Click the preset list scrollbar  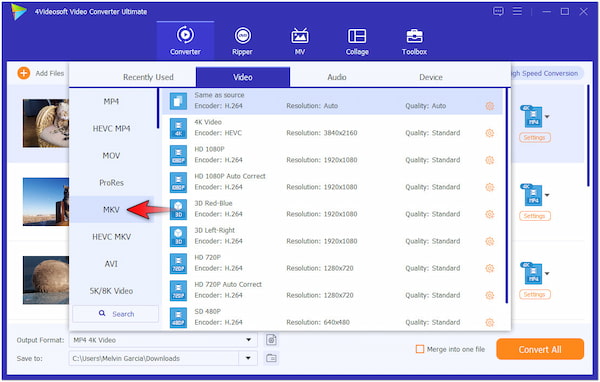pyautogui.click(x=507, y=195)
